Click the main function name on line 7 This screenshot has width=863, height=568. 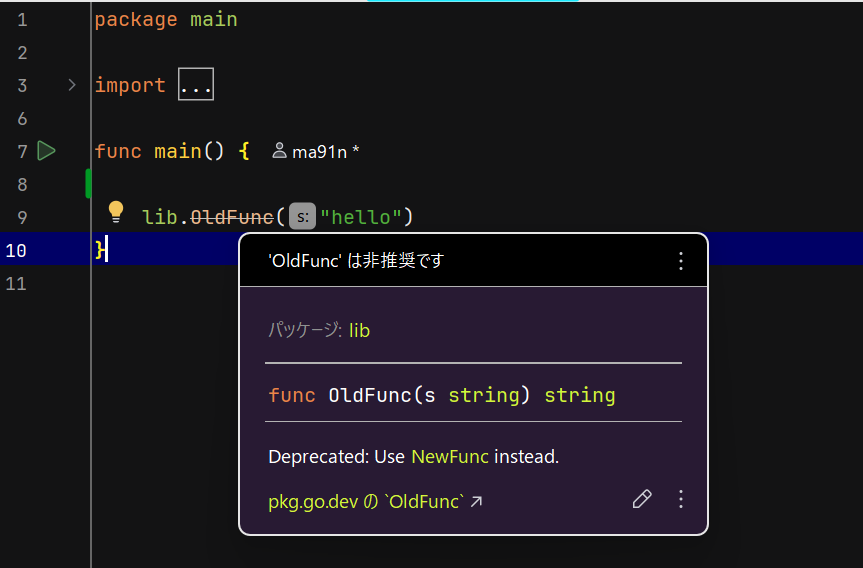178,151
